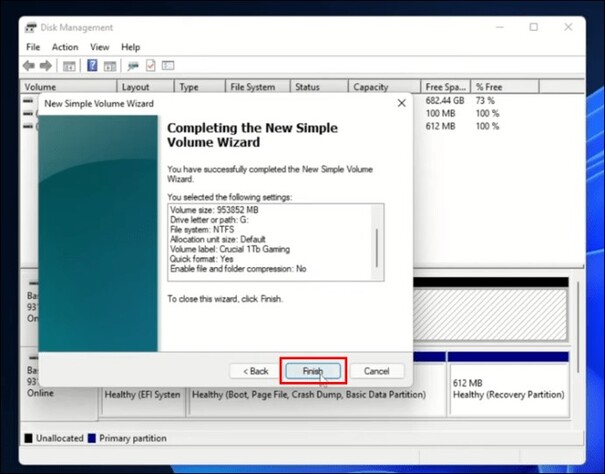
Task: Click Finish to complete the wizard
Action: [x=313, y=371]
